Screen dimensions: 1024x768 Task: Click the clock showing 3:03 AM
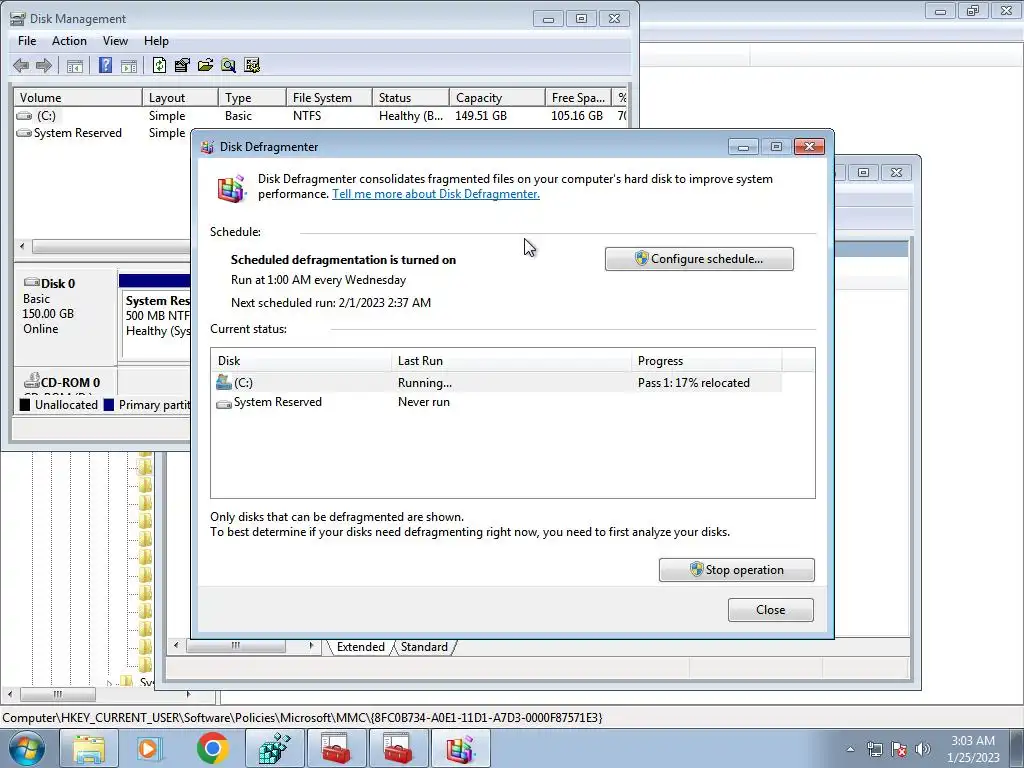point(972,741)
